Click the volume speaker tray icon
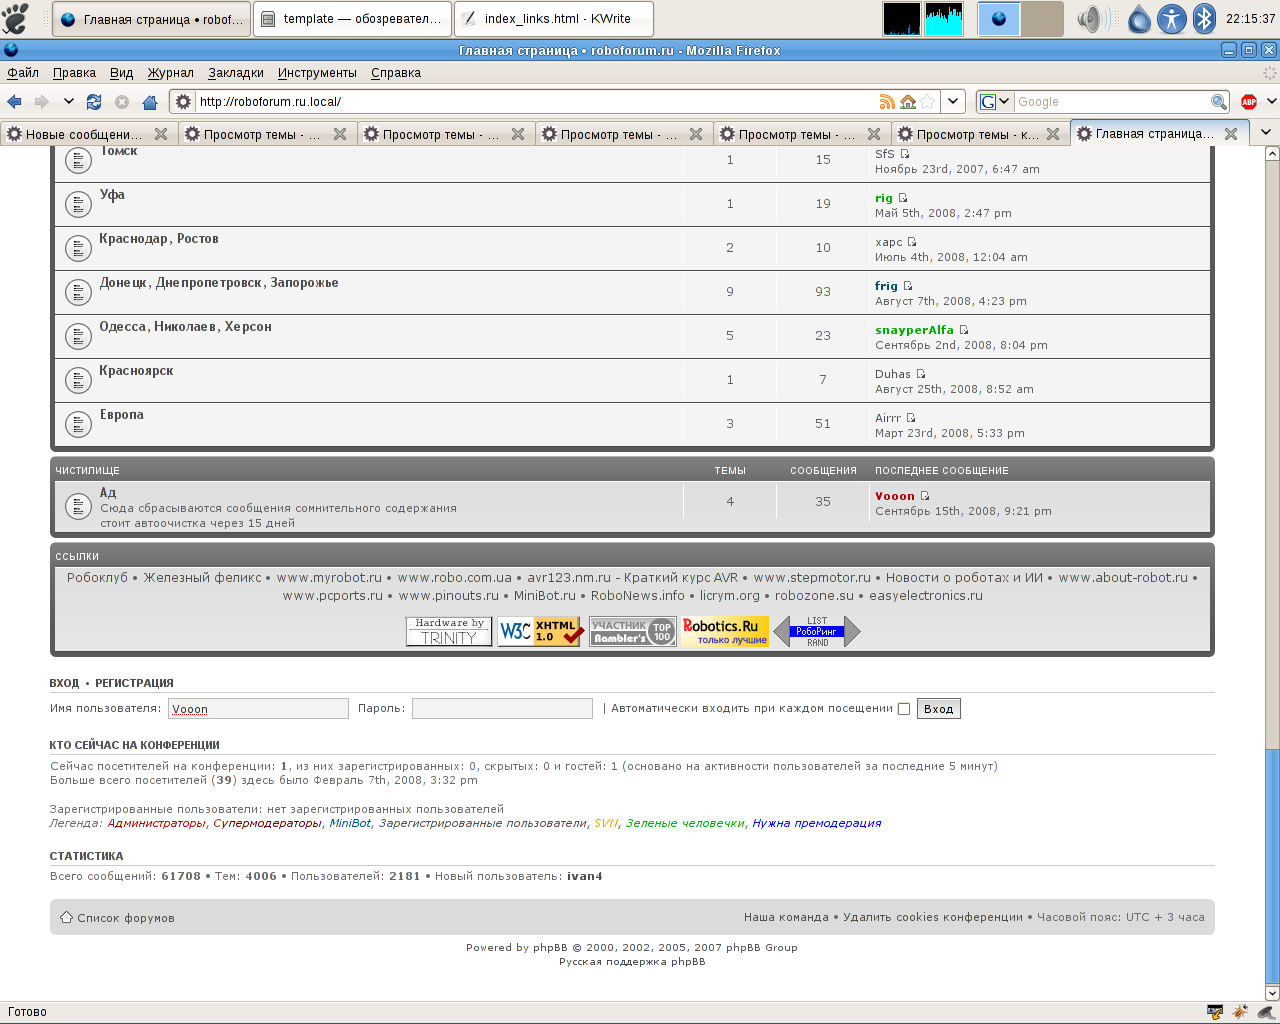The height and width of the screenshot is (1024, 1280). pos(1090,19)
